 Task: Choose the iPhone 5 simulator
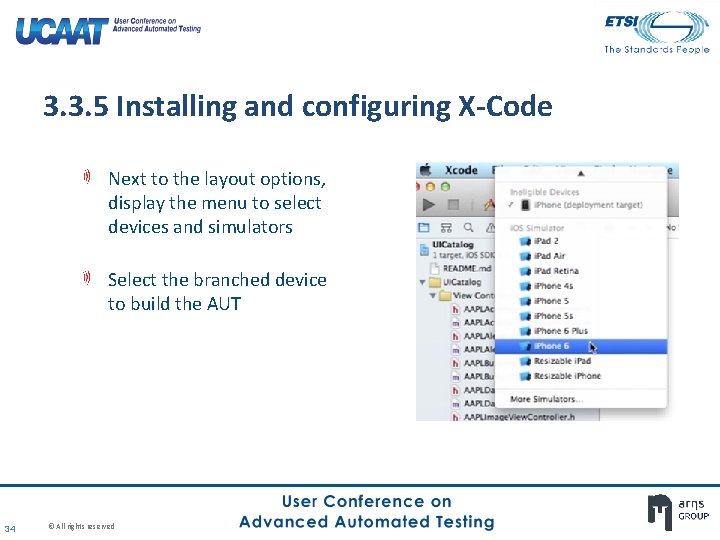click(x=581, y=301)
